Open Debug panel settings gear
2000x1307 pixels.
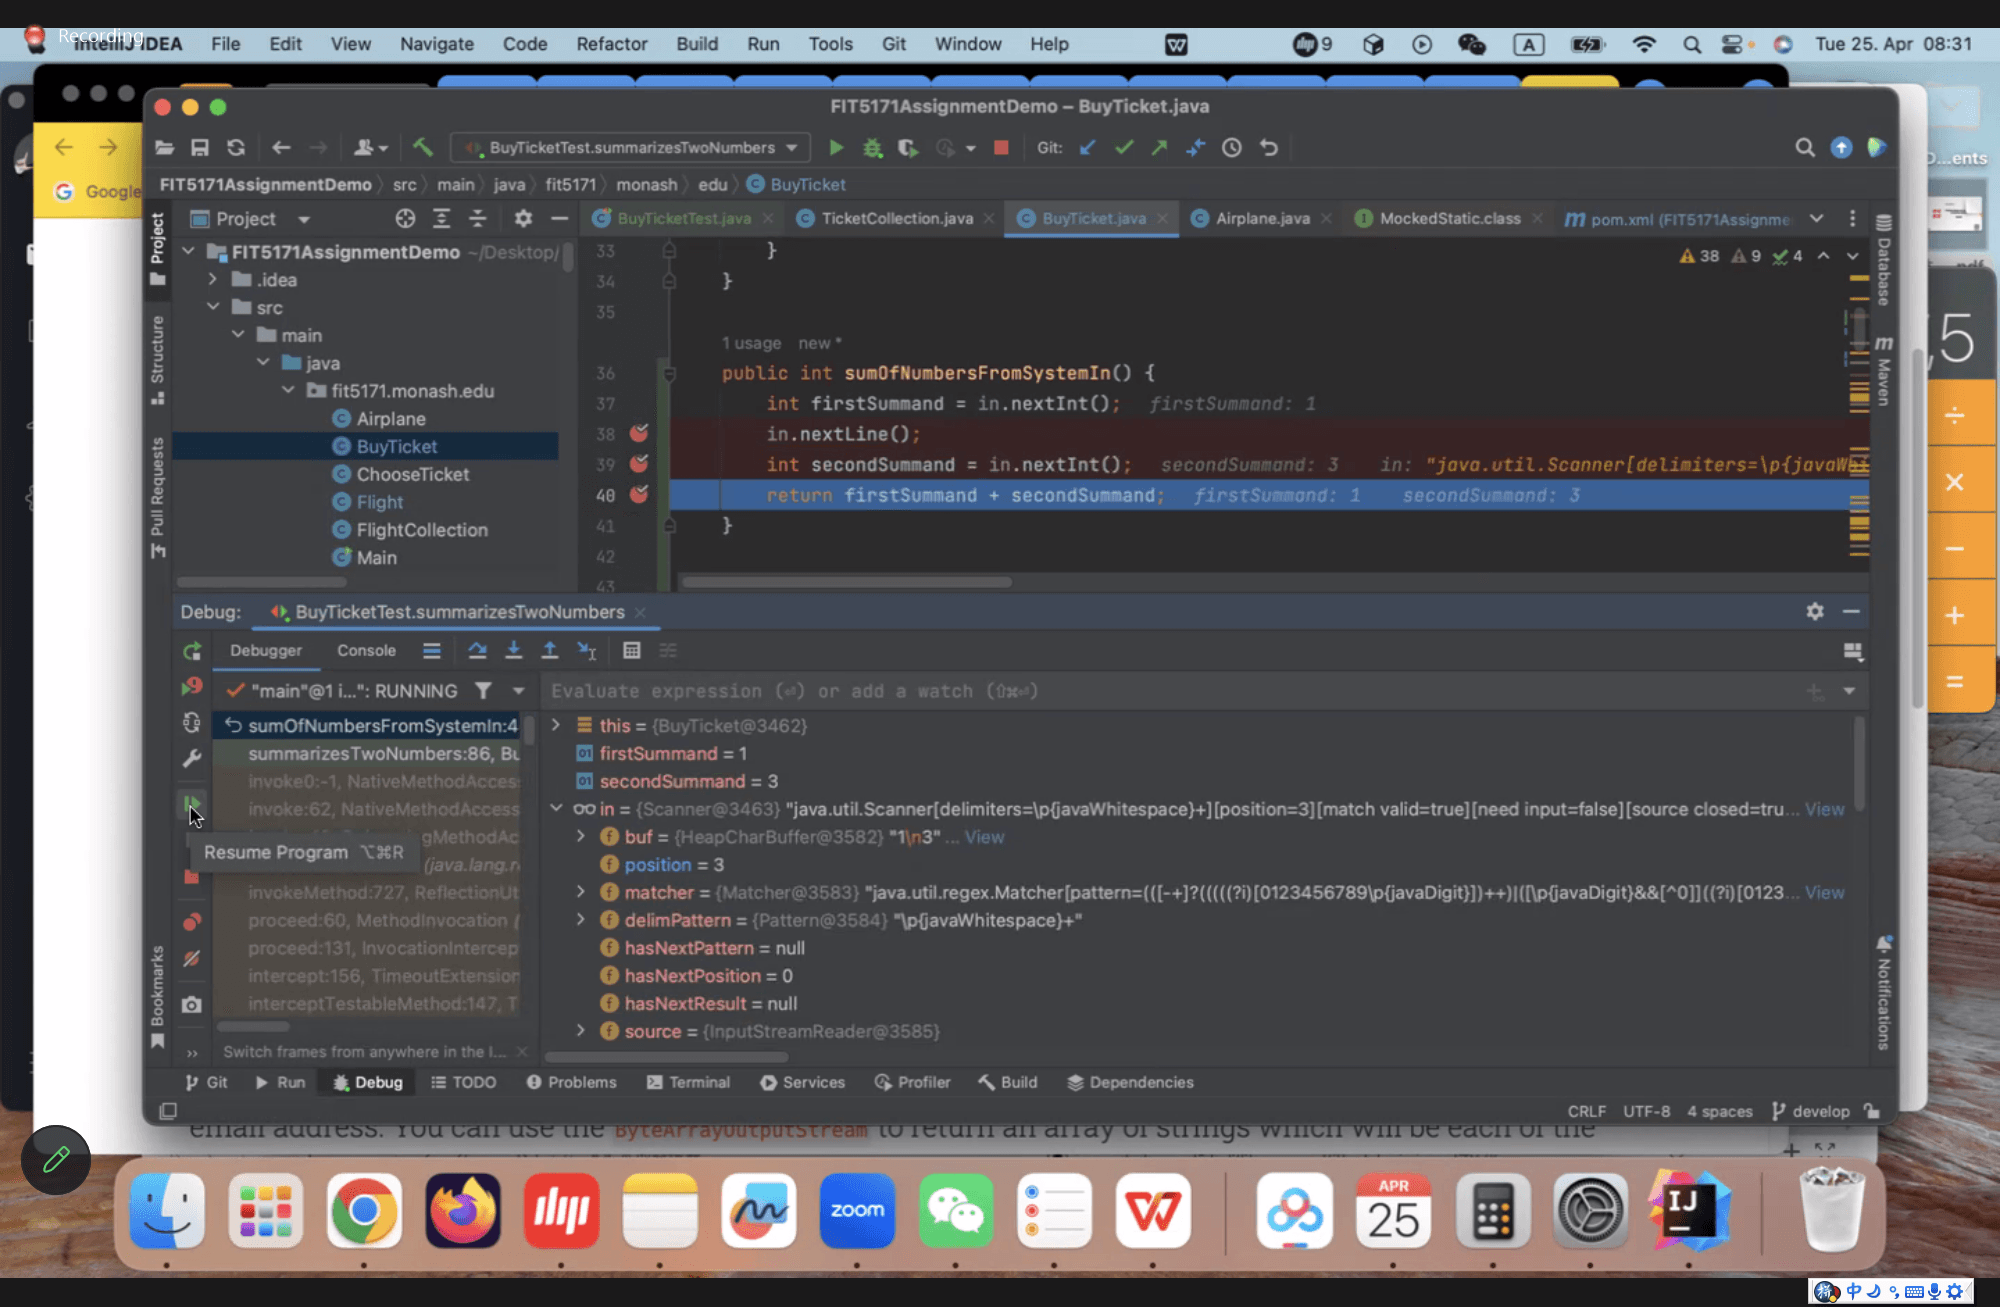(x=1815, y=611)
